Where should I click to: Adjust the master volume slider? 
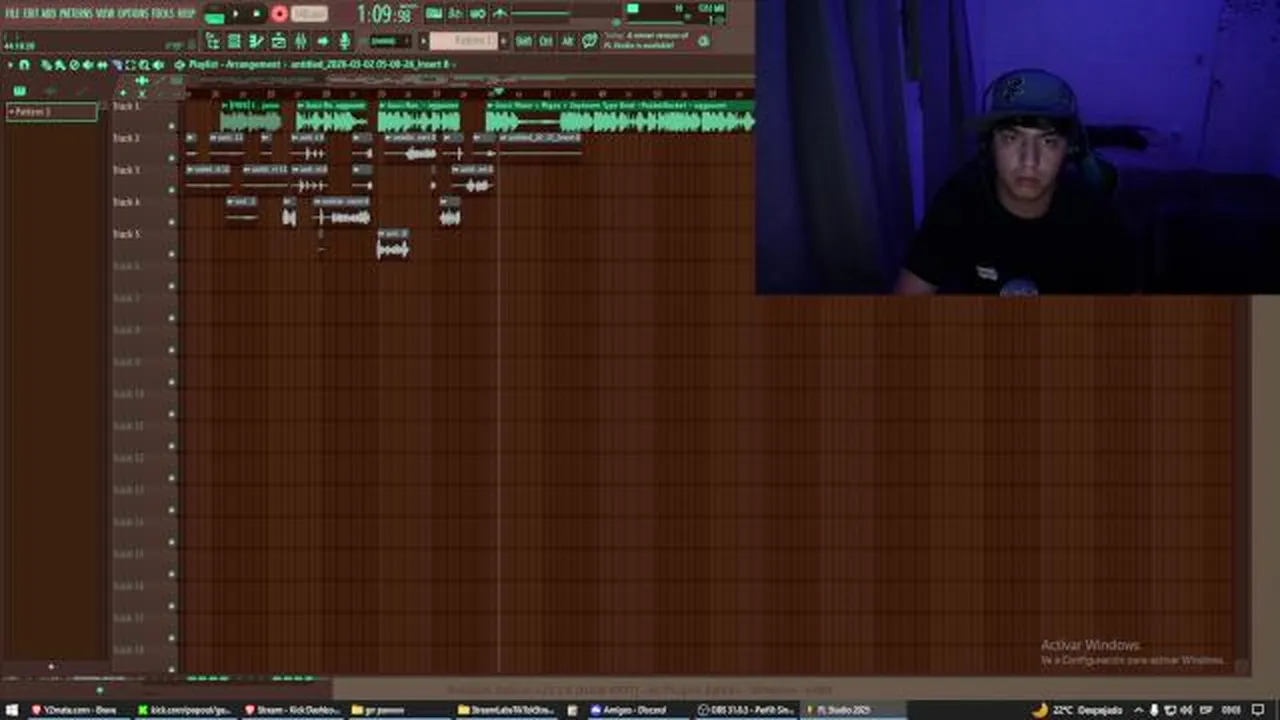(x=541, y=13)
